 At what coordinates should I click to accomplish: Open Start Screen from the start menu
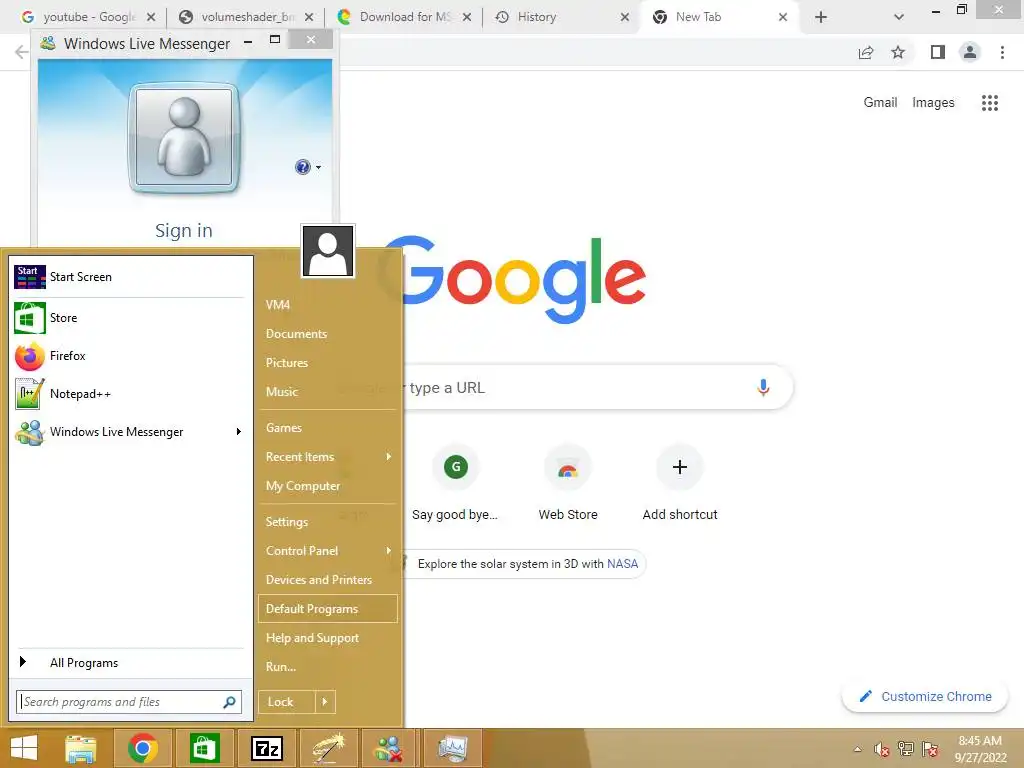[x=129, y=277]
